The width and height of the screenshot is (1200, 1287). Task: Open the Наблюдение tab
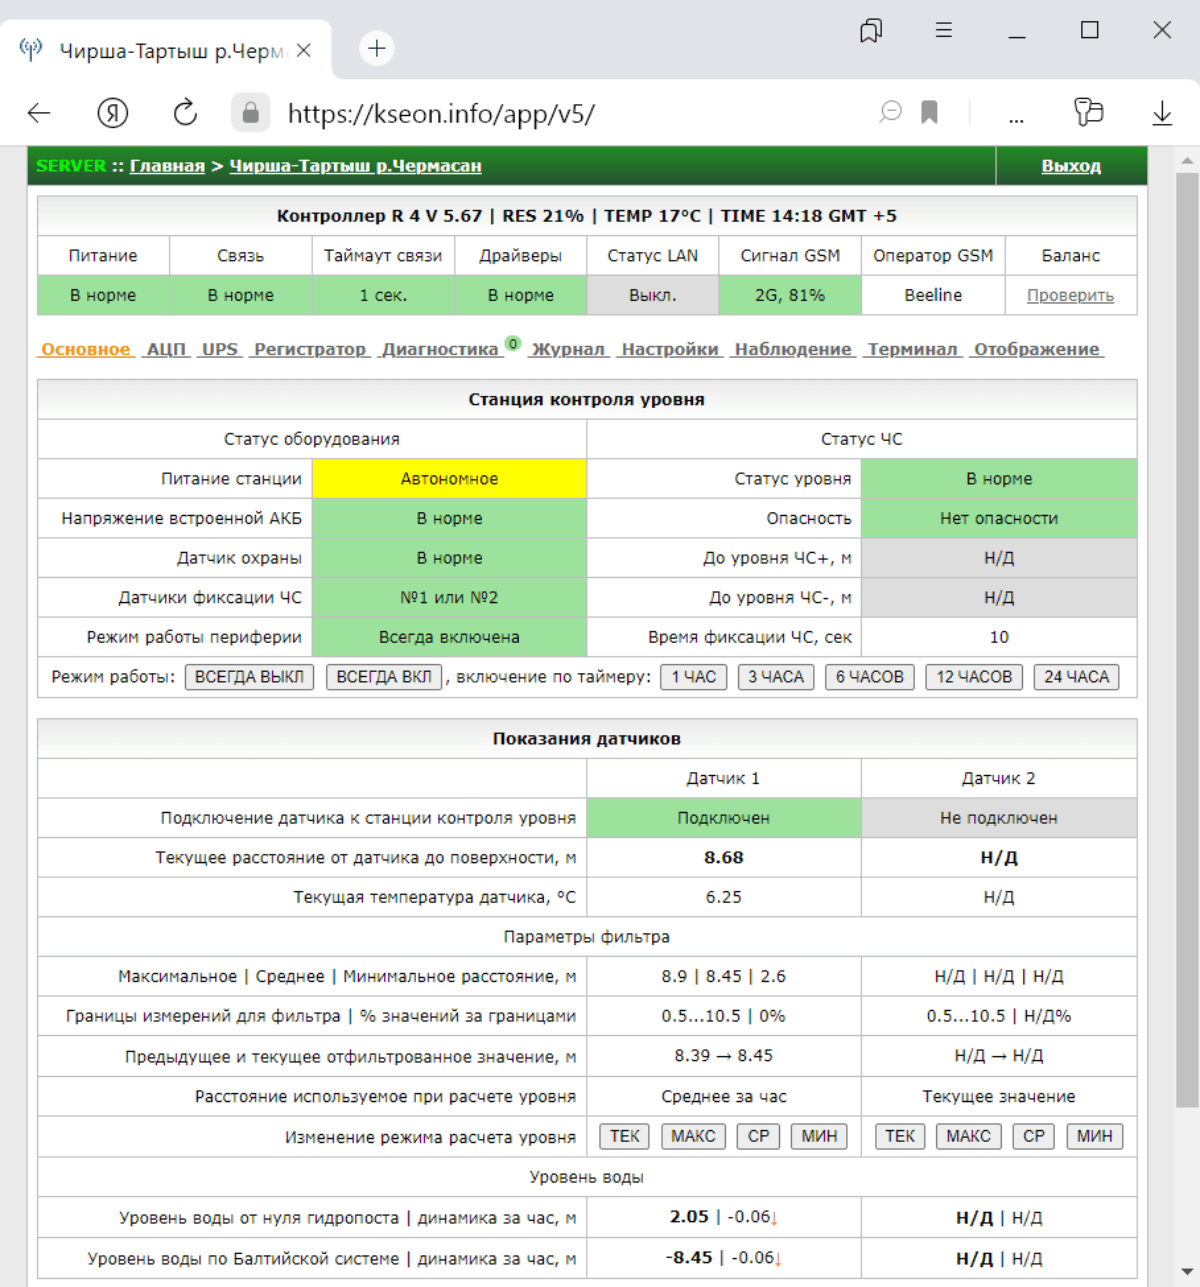793,349
